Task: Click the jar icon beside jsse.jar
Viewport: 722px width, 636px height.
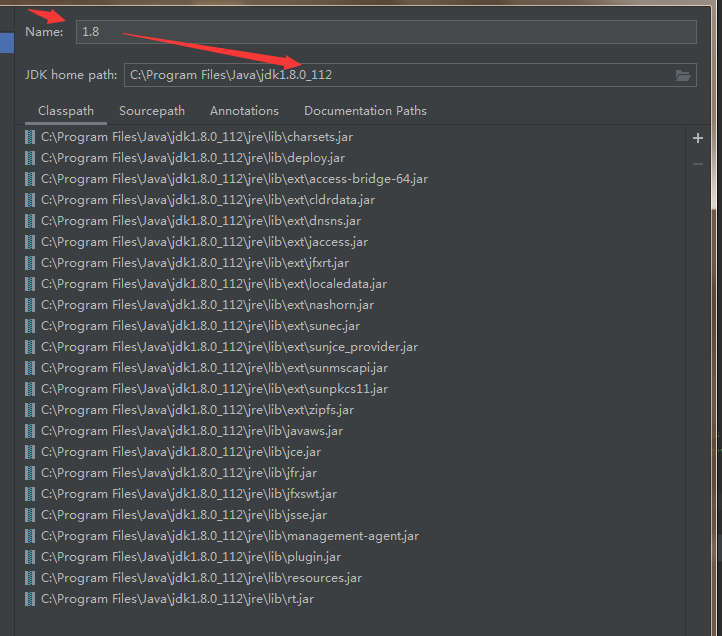Action: (x=30, y=515)
